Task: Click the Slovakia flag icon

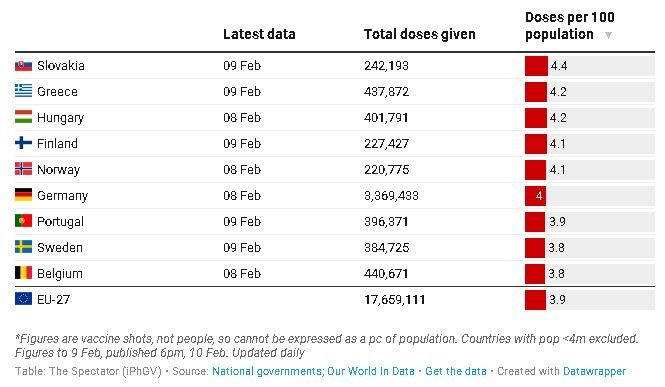Action: (23, 66)
